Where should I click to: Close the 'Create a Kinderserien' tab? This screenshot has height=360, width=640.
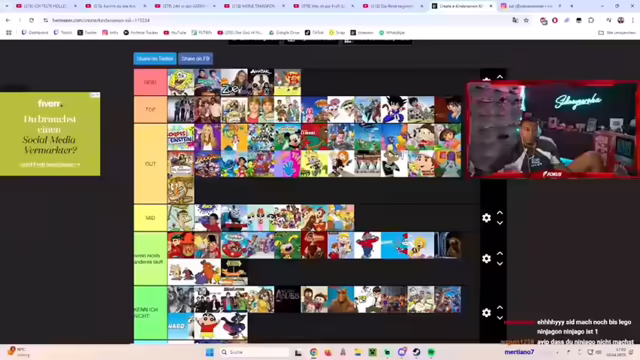tap(491, 6)
